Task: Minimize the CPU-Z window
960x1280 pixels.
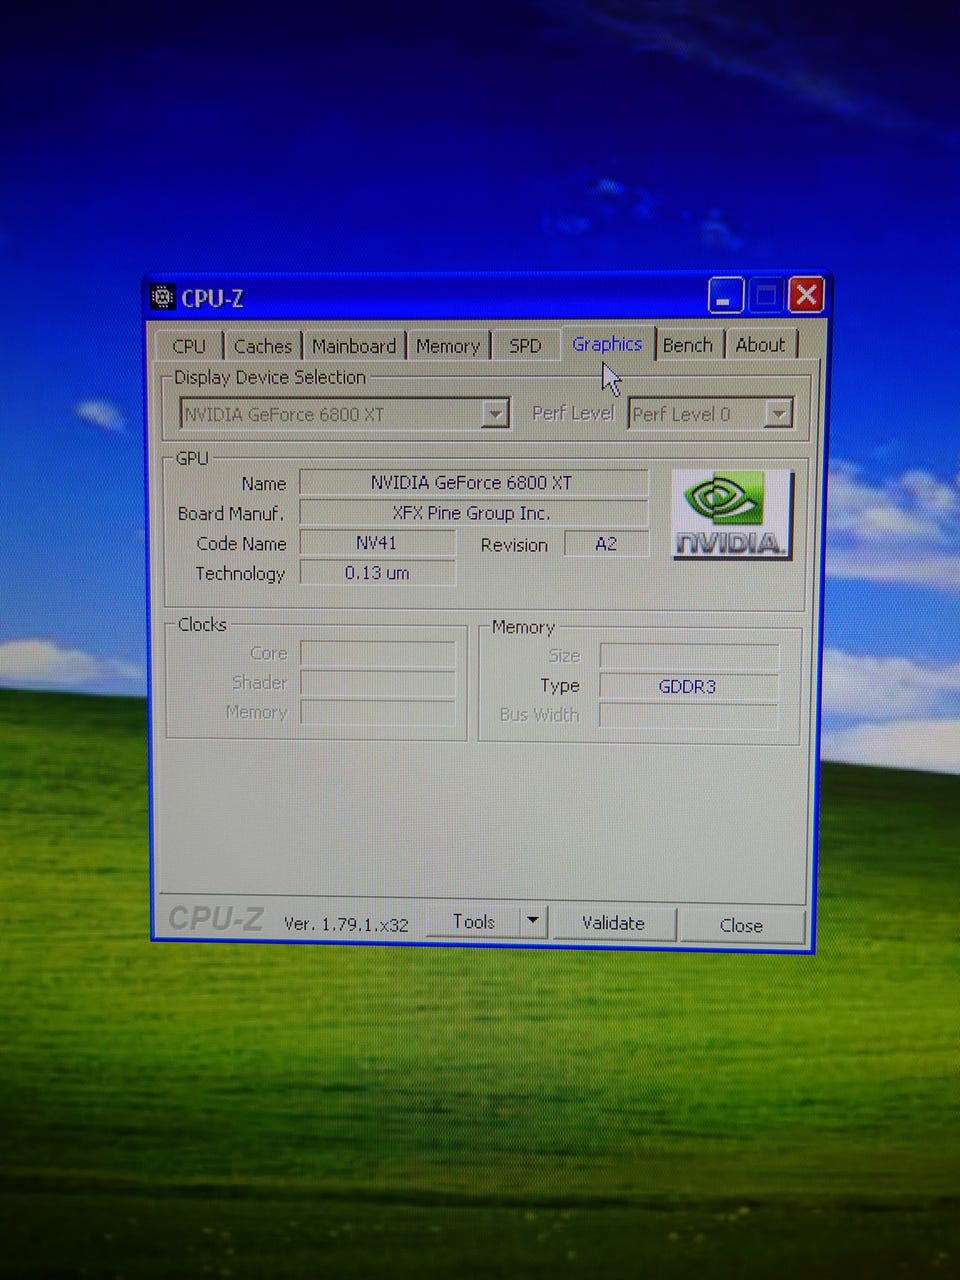Action: click(725, 296)
